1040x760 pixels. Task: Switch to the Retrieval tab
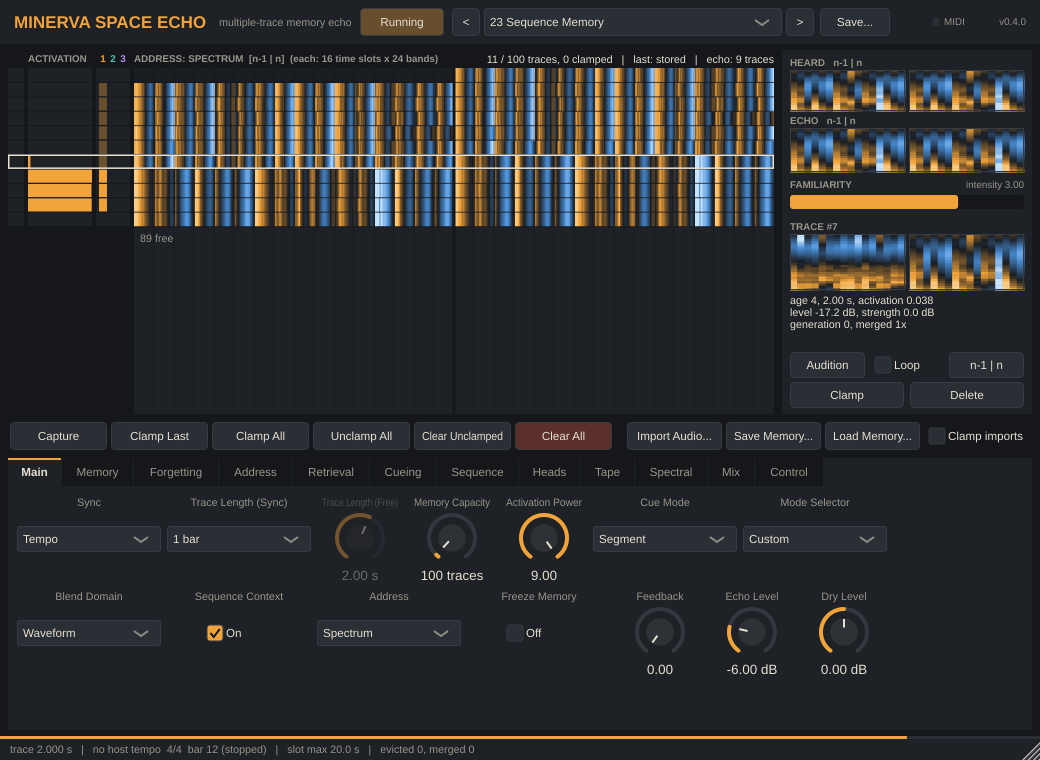331,472
